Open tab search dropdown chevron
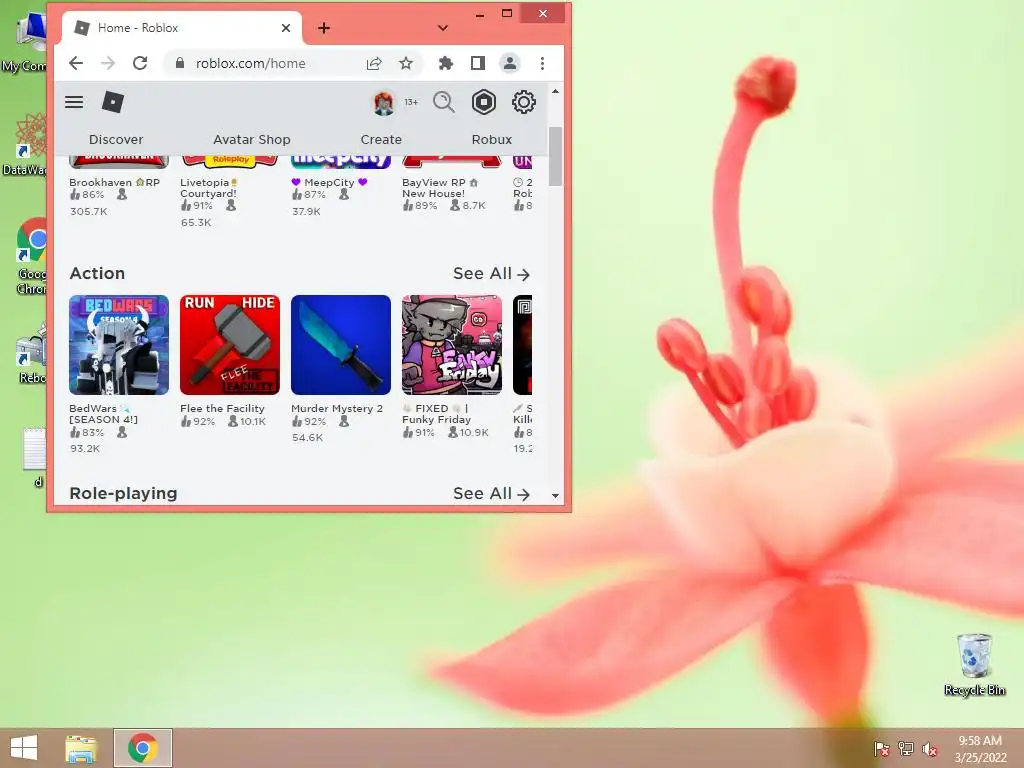The image size is (1024, 768). (443, 28)
